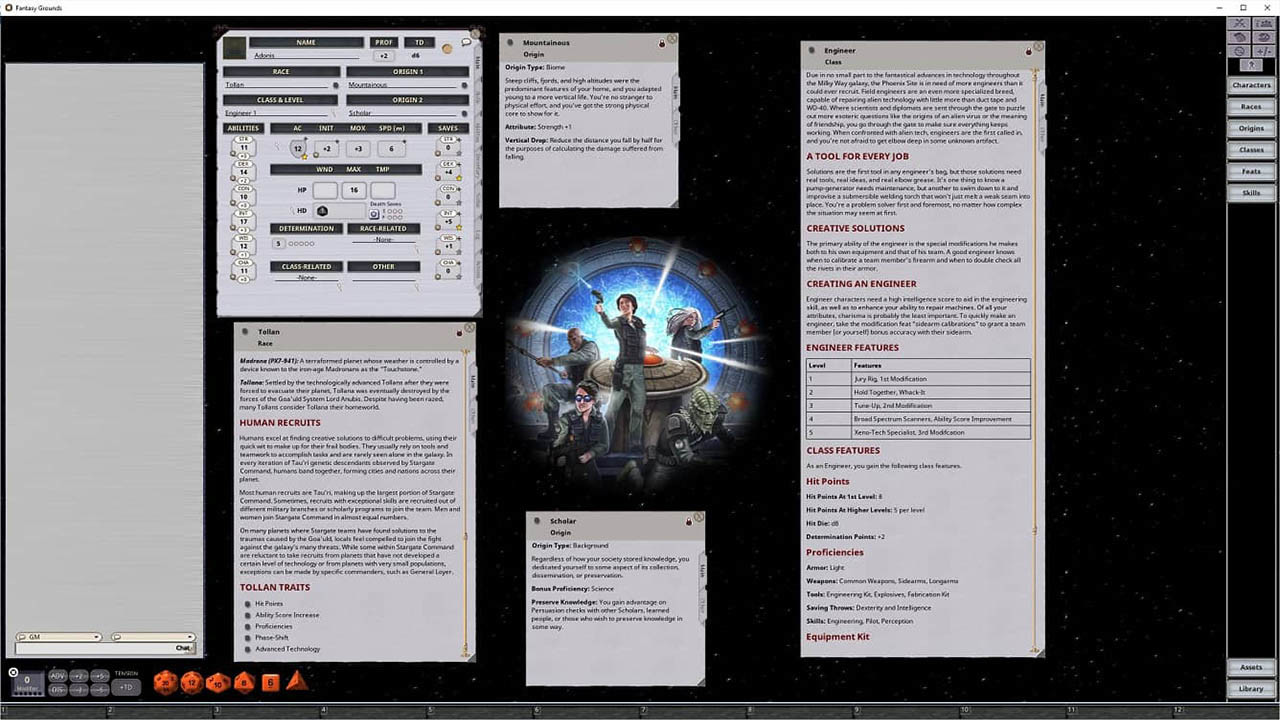Click the speech bubble icon on Adonis' sheet
Image resolution: width=1280 pixels, height=720 pixels.
(x=466, y=42)
